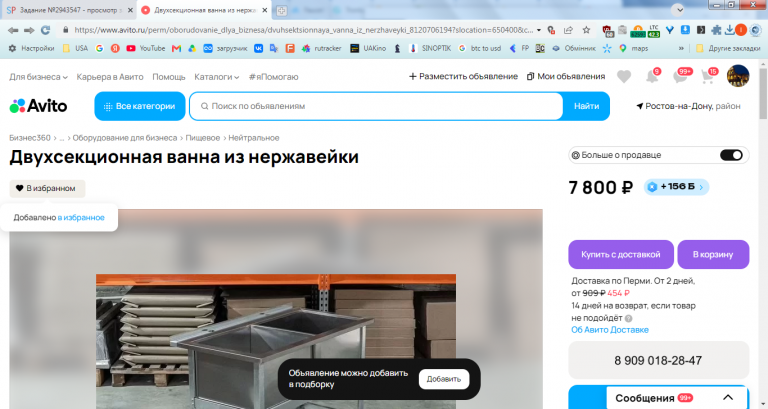Bookmark this page with the star icon
This screenshot has height=409, width=768.
[x=586, y=30]
